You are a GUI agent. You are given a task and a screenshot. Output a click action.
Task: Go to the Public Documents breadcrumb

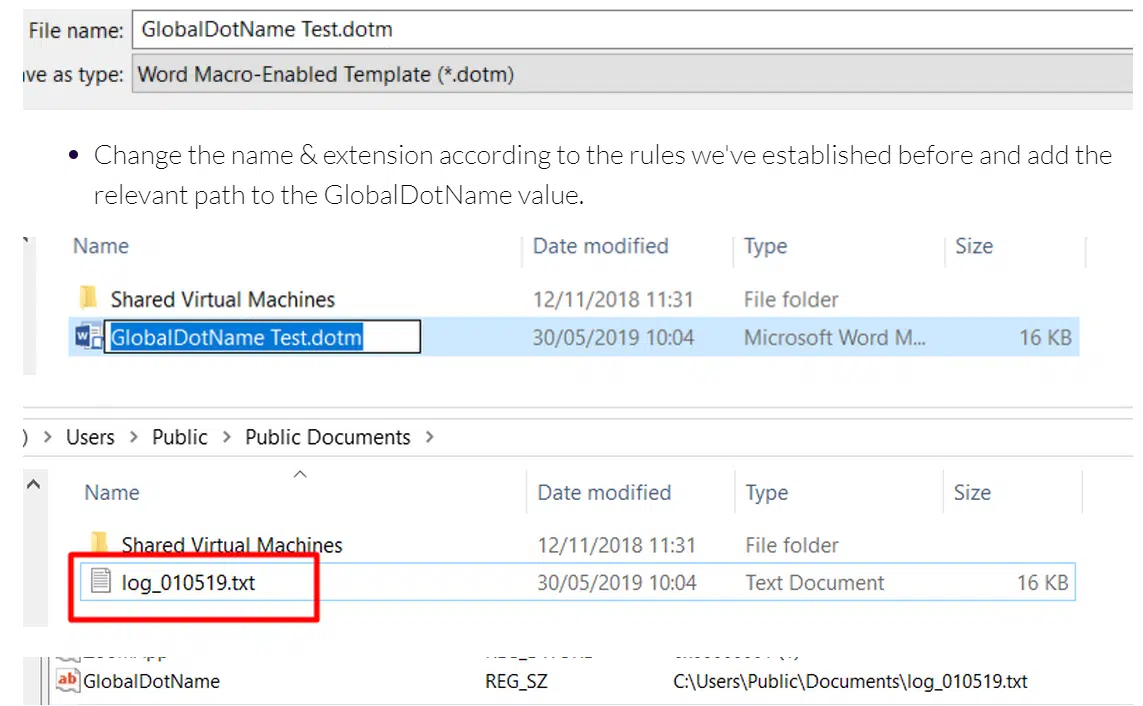pos(327,437)
